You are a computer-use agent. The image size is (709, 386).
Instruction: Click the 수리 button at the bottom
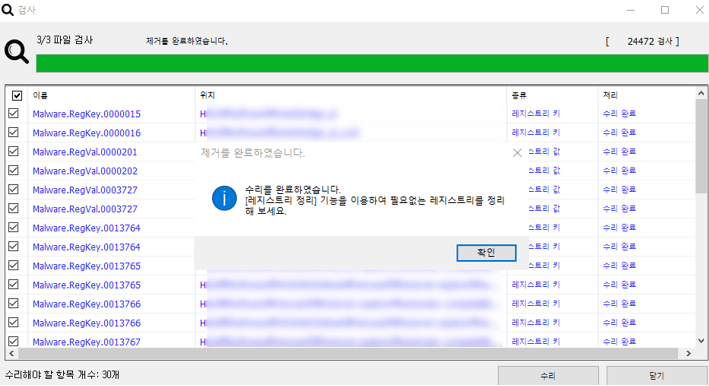[548, 376]
